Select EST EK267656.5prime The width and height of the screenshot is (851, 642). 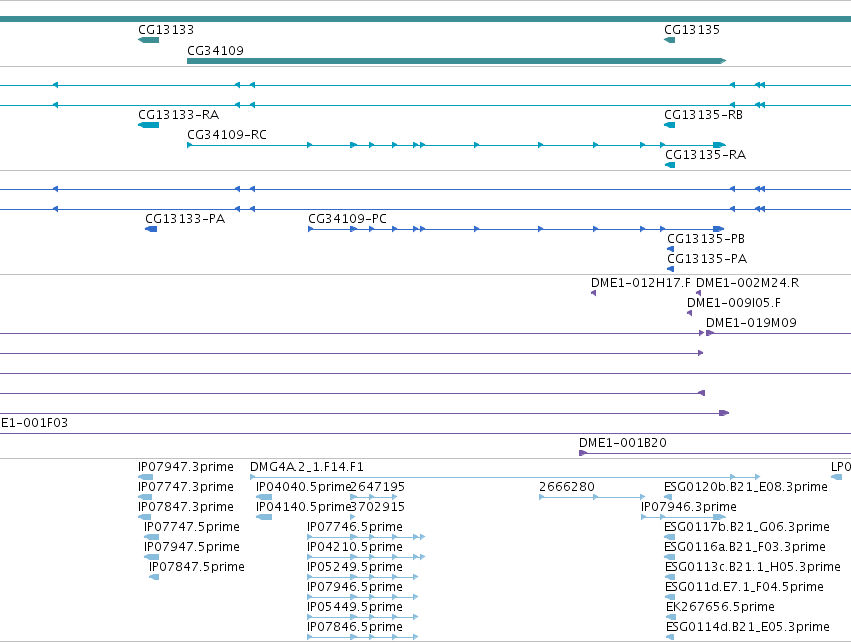click(720, 607)
